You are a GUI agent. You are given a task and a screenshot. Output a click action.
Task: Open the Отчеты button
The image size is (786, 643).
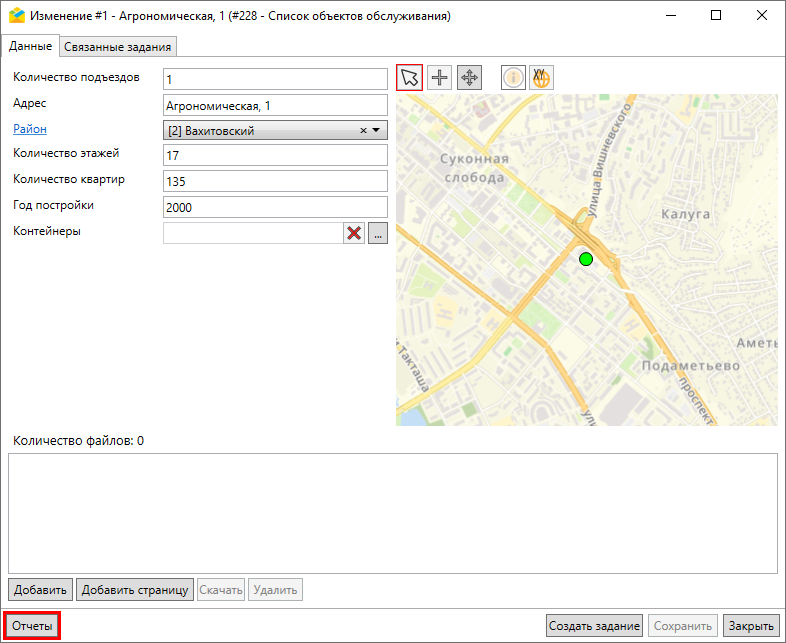click(33, 626)
